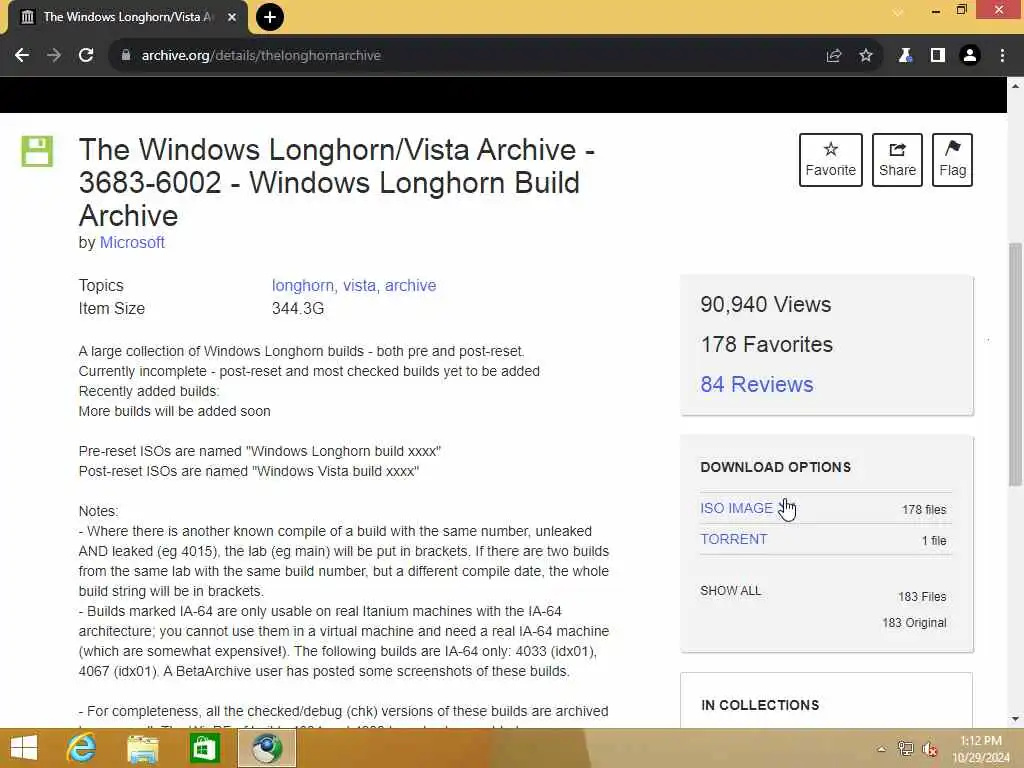Open the 84 Reviews link
1024x768 pixels.
tap(757, 384)
